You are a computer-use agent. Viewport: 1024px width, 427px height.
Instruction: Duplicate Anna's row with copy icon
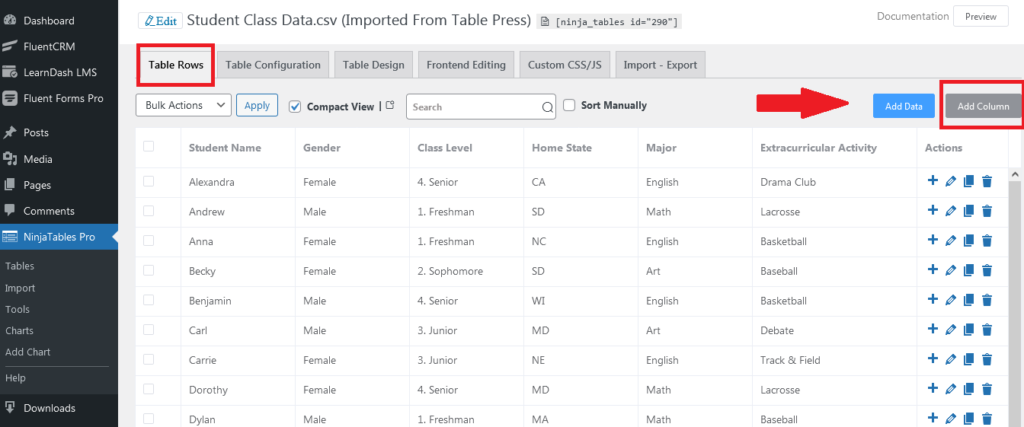pyautogui.click(x=969, y=241)
